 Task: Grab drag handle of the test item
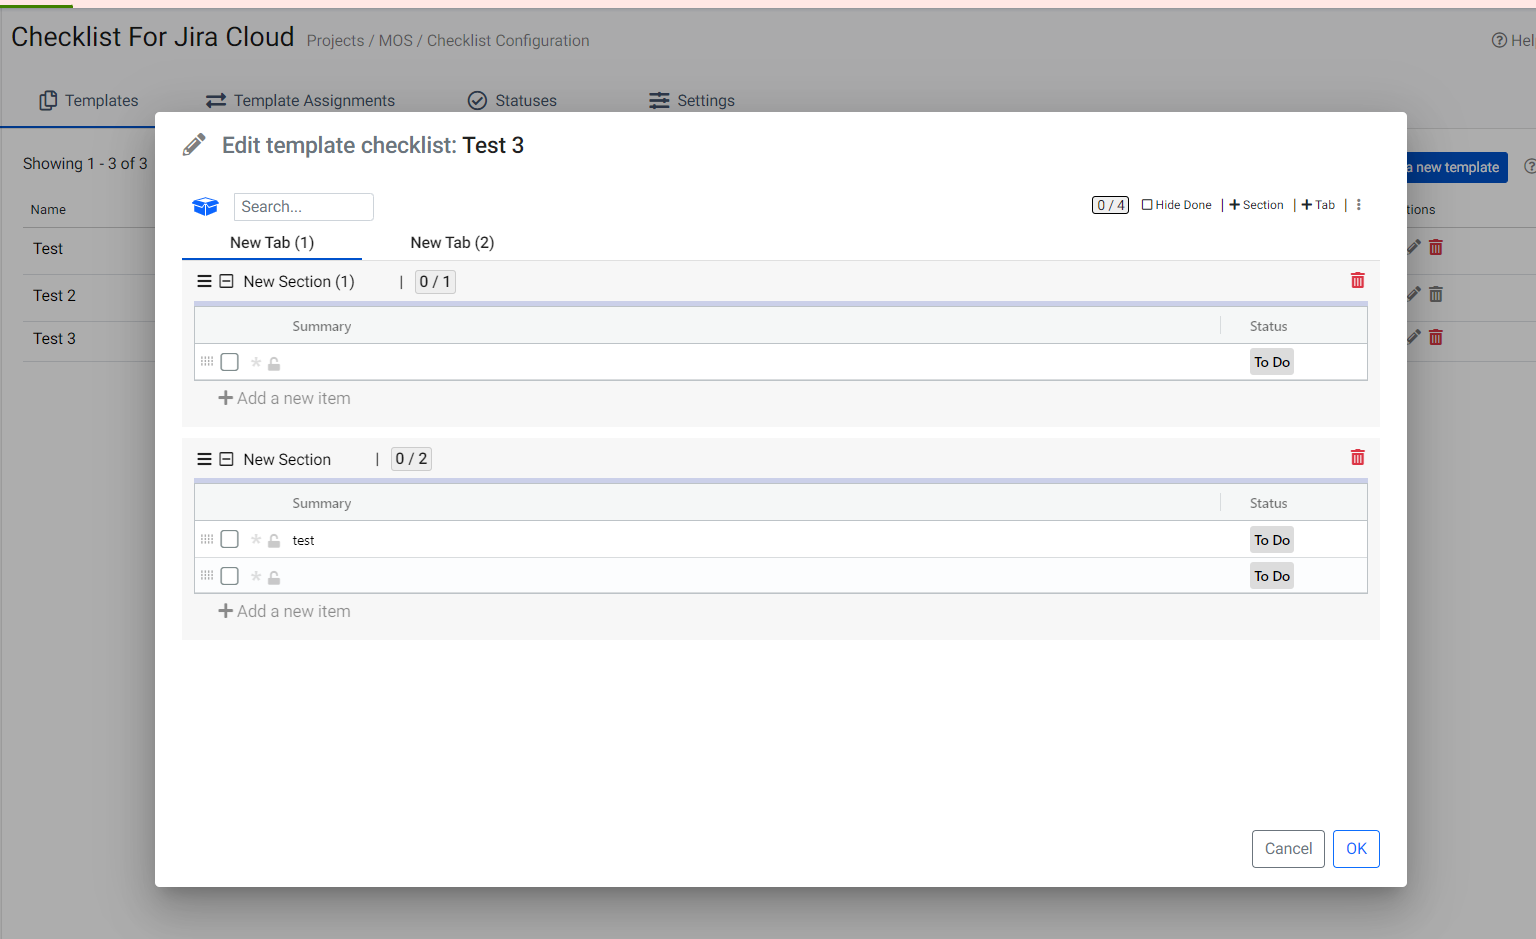click(x=207, y=539)
